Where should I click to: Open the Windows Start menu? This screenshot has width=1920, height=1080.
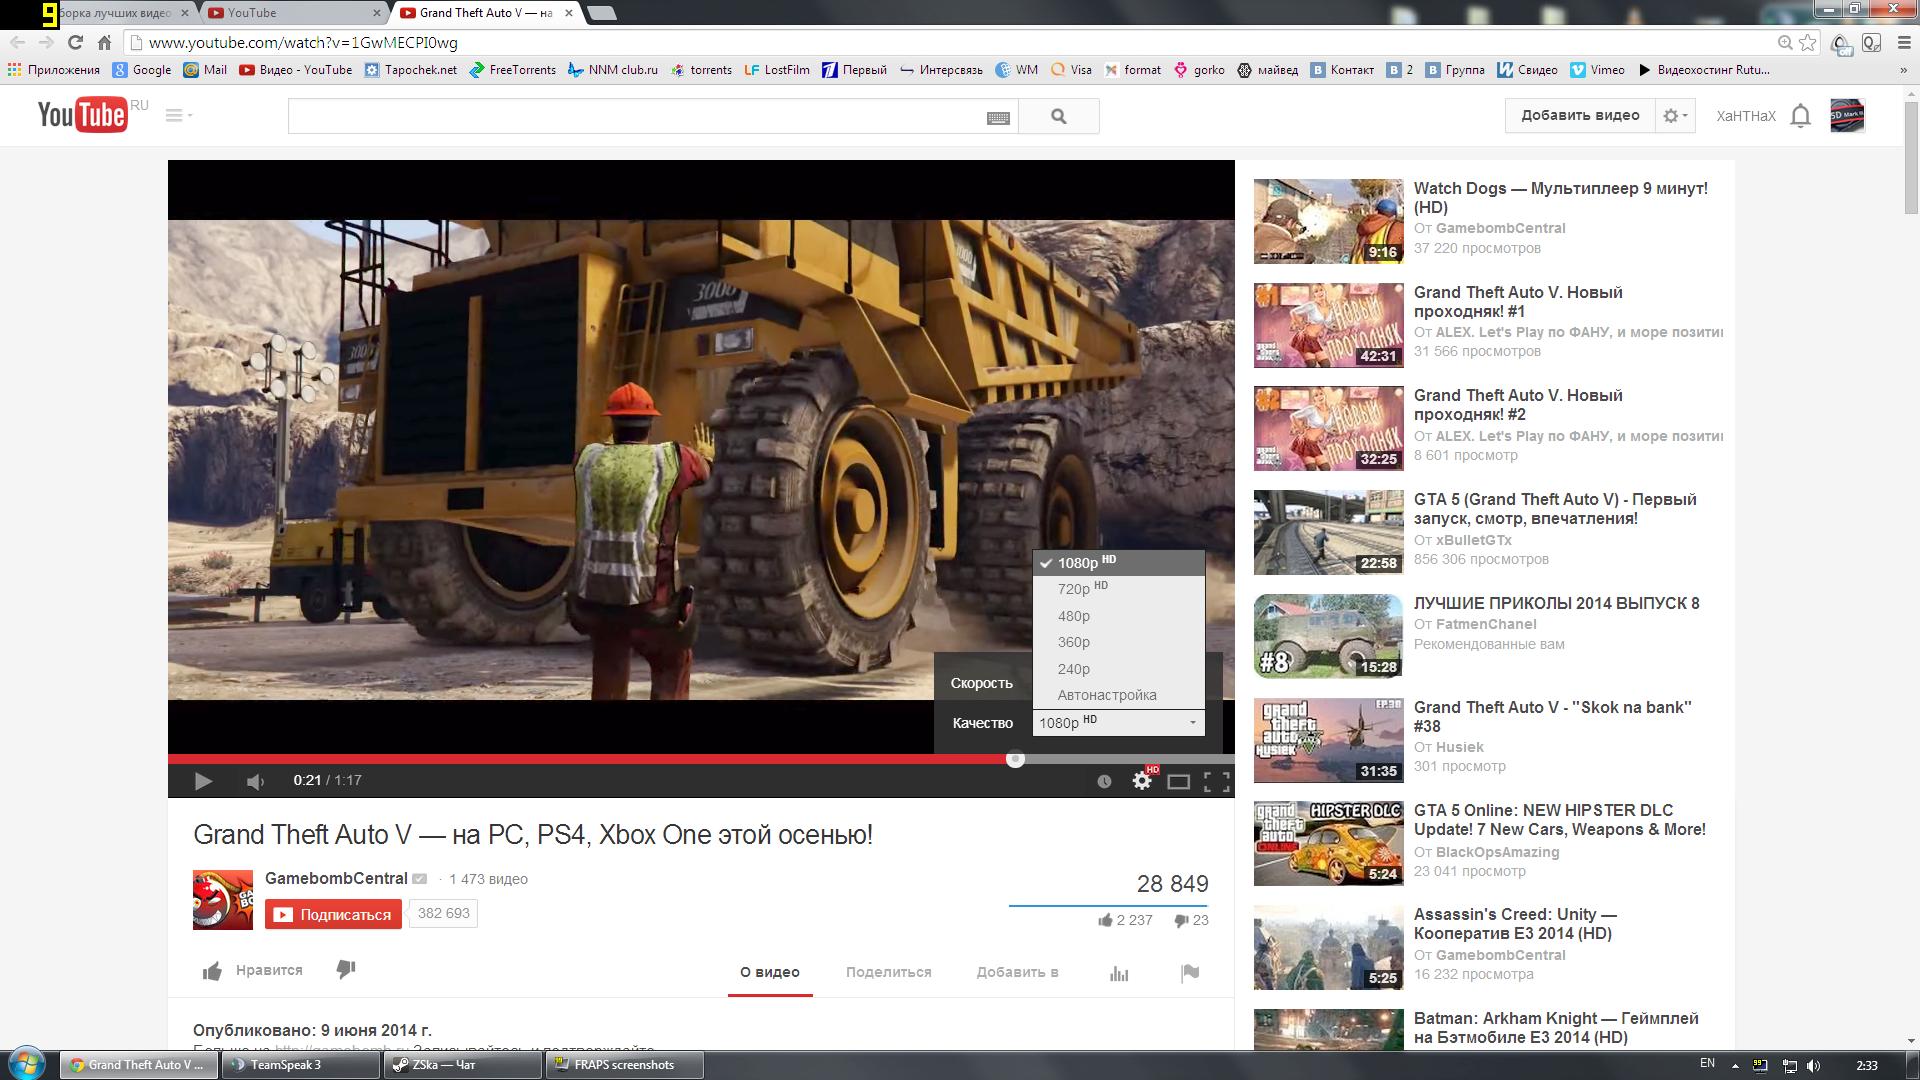pyautogui.click(x=27, y=1064)
